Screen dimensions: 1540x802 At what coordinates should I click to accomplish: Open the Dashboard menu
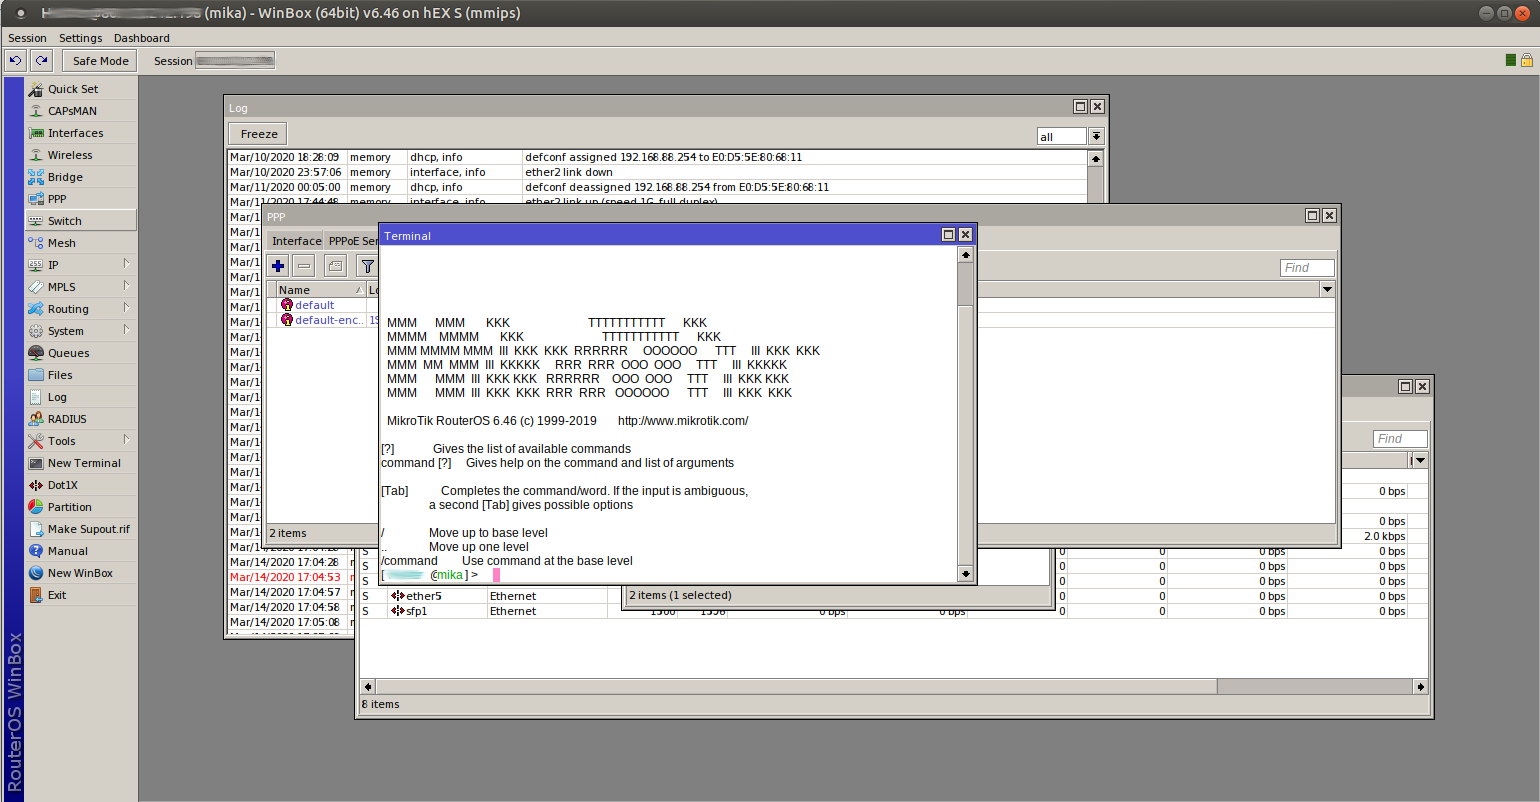click(142, 38)
